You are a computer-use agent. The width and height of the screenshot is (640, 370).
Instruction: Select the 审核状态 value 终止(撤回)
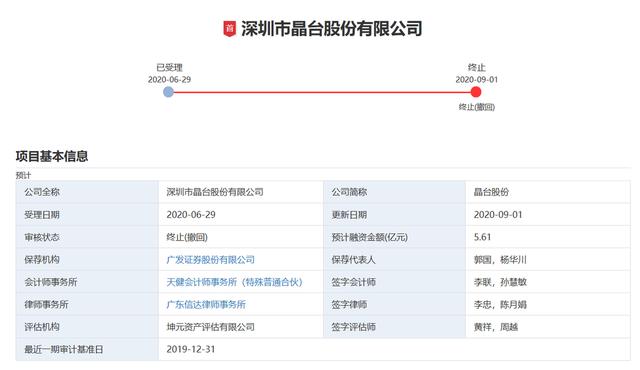187,237
